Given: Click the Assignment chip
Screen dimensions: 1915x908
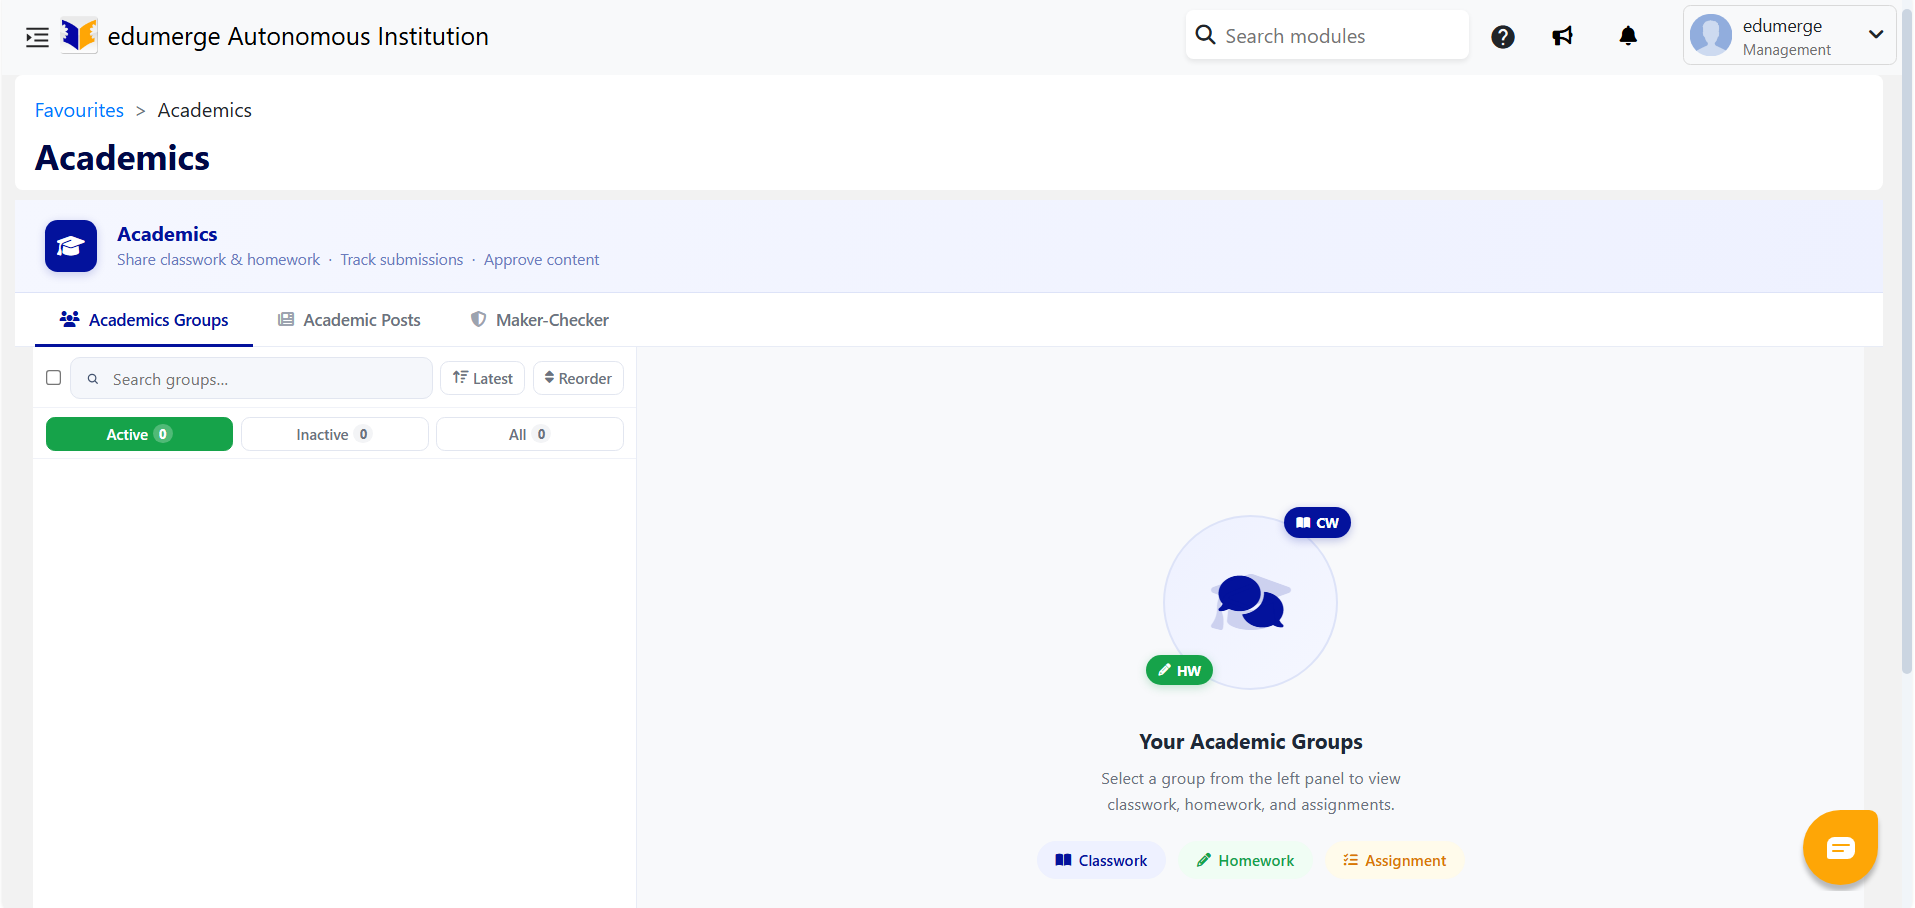Looking at the screenshot, I should 1394,860.
